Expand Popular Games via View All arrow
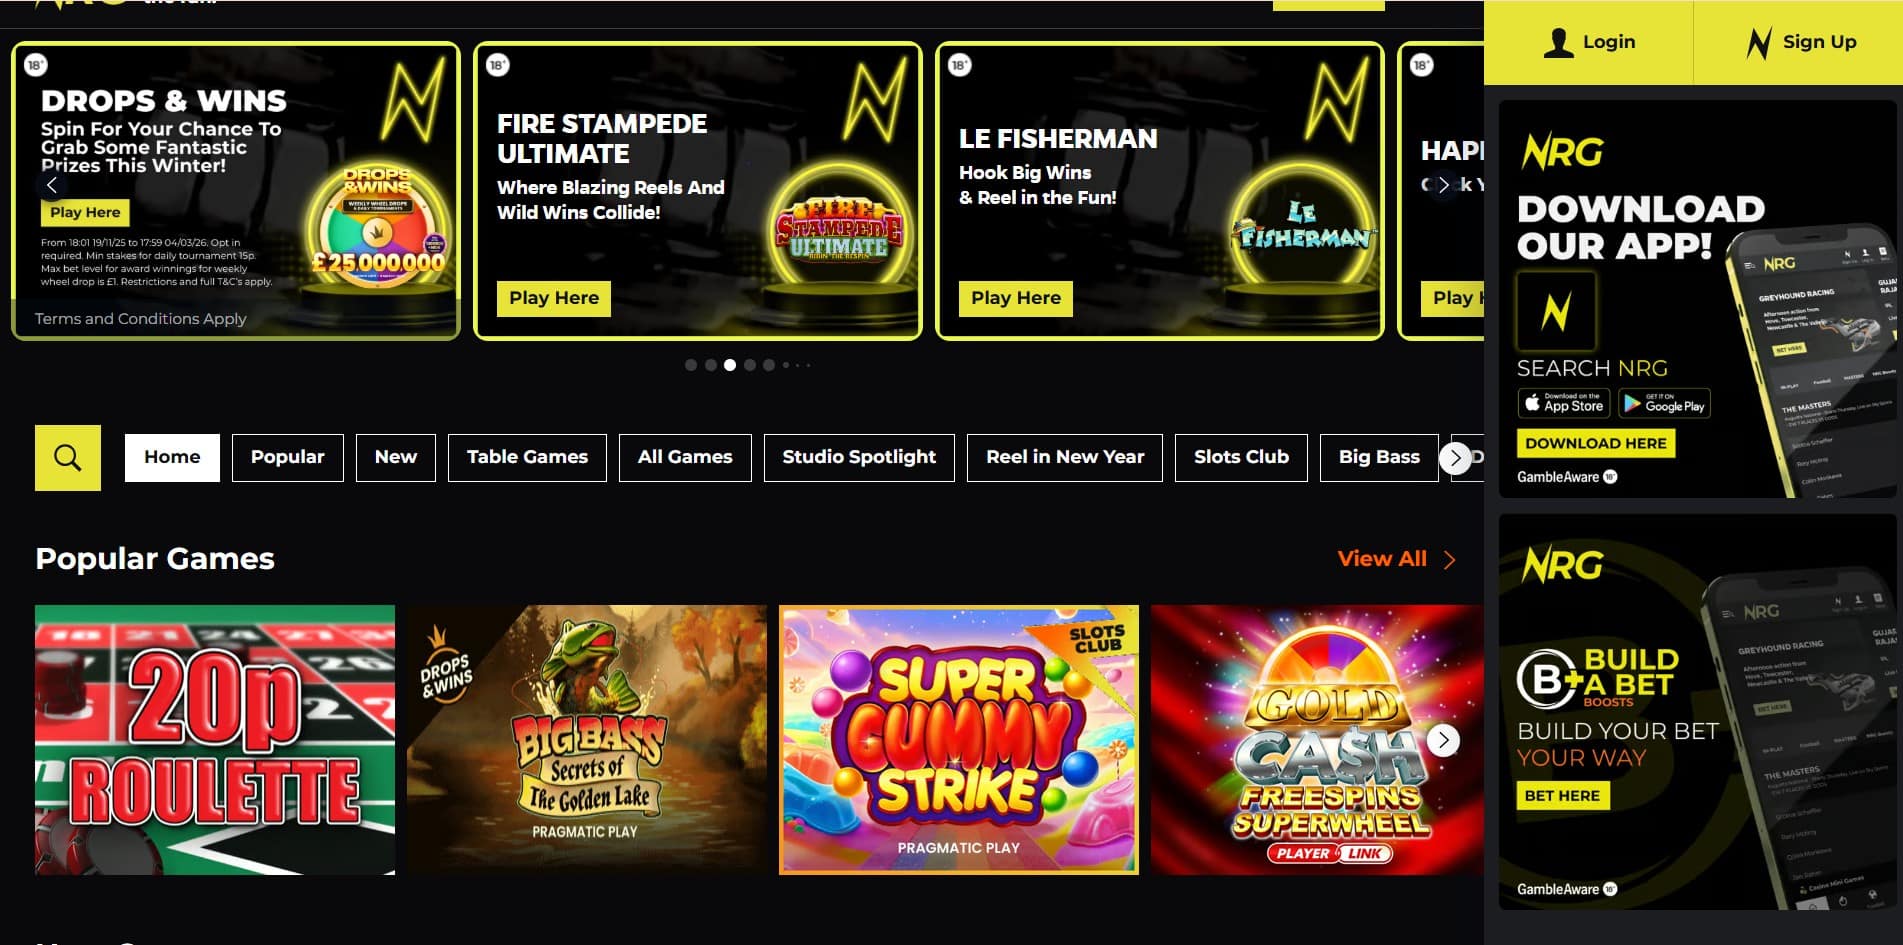 pyautogui.click(x=1450, y=560)
